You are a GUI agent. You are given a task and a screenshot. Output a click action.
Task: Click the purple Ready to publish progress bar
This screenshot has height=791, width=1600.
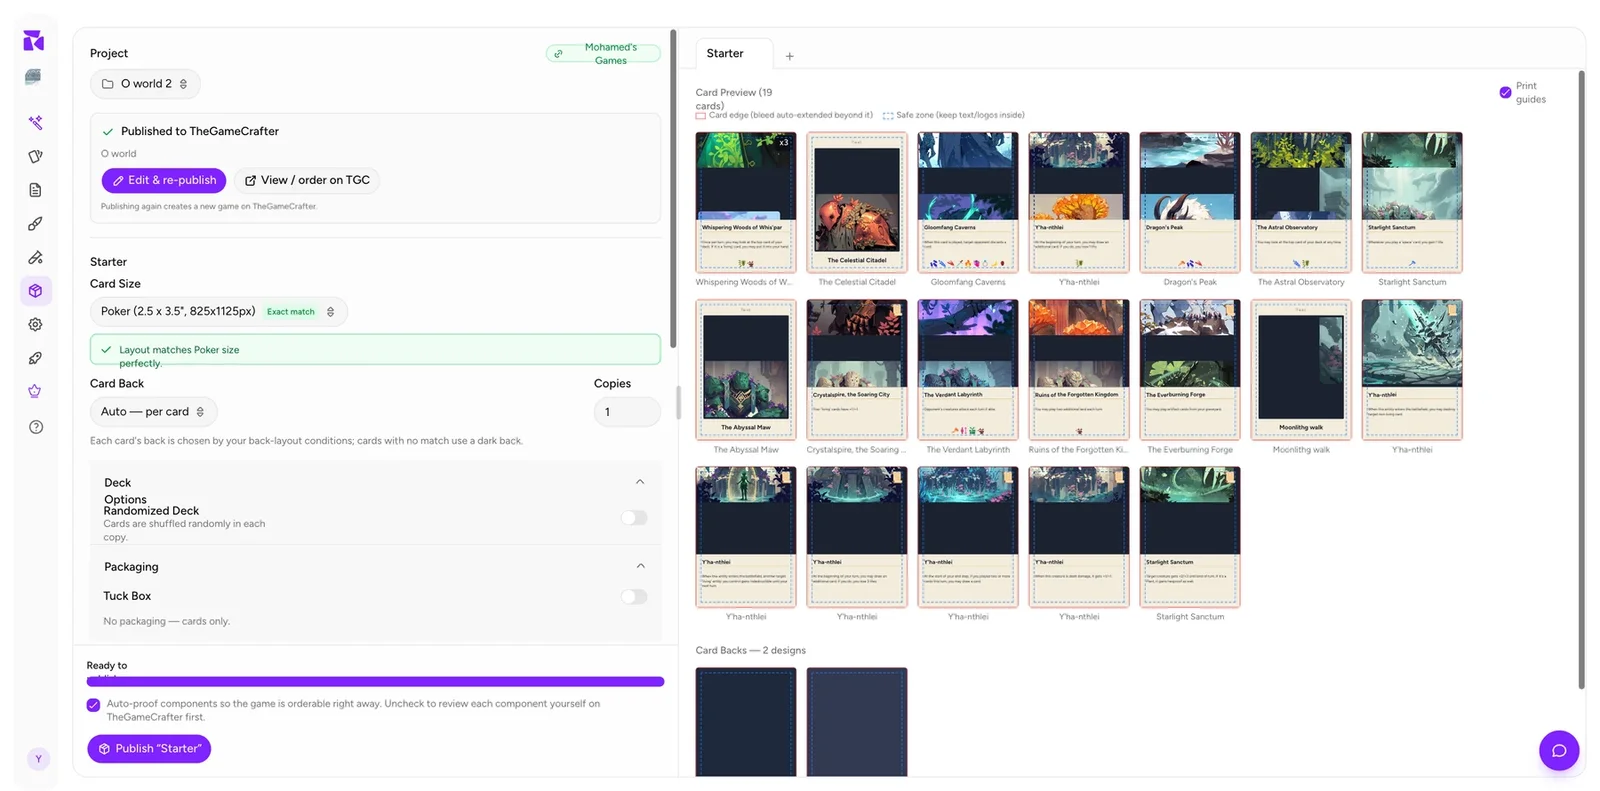375,682
